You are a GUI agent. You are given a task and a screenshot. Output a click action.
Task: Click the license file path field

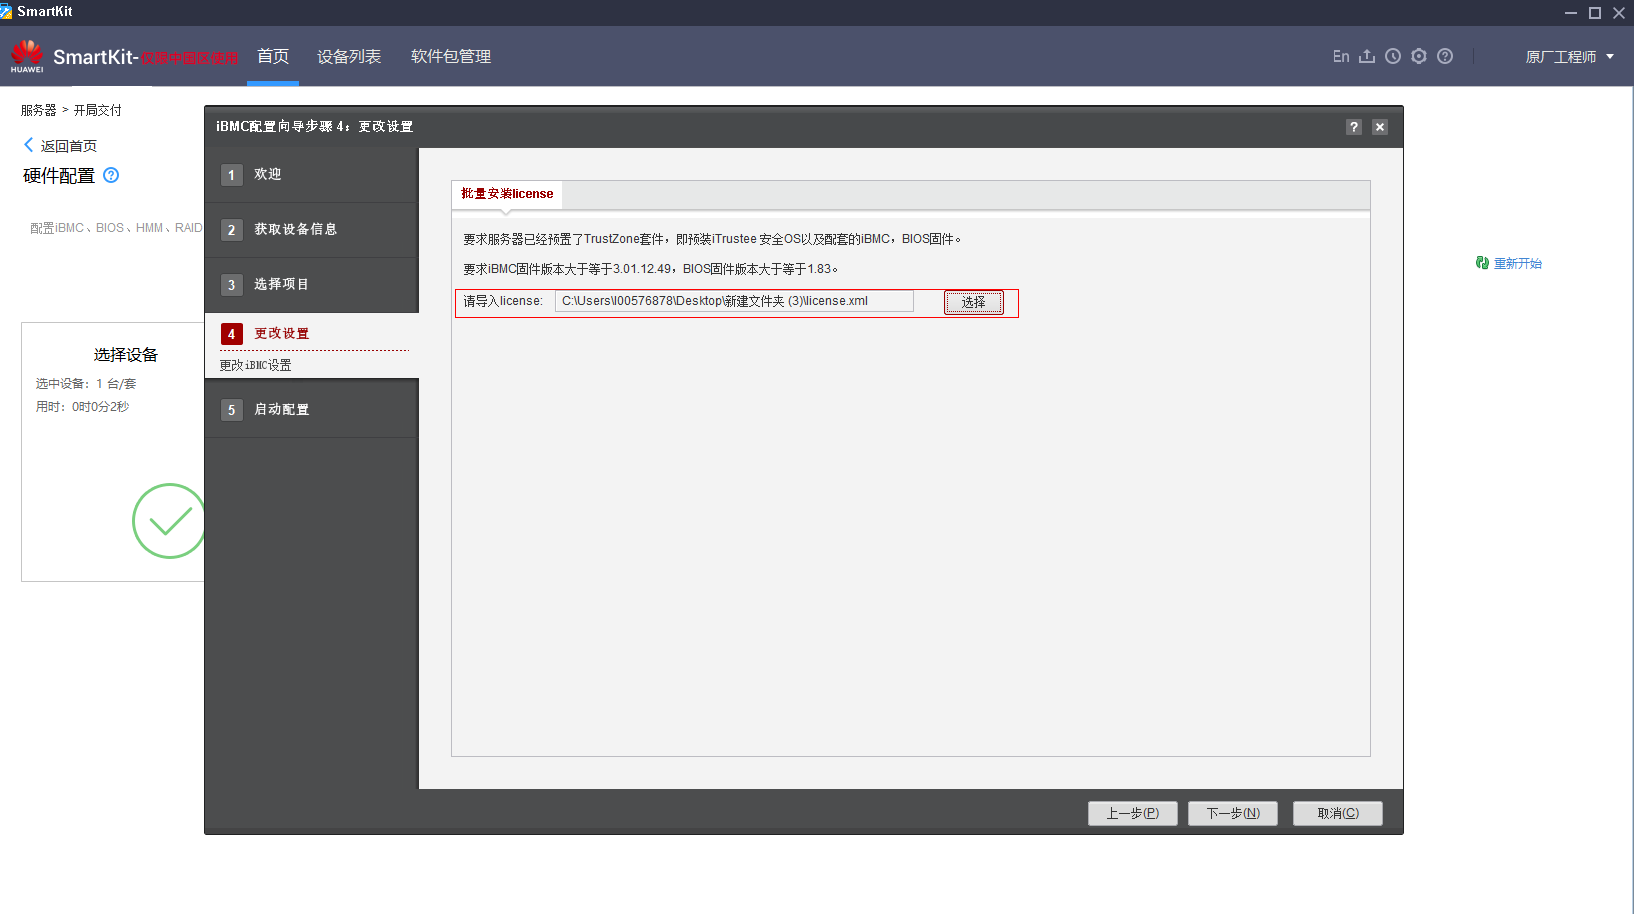[734, 301]
